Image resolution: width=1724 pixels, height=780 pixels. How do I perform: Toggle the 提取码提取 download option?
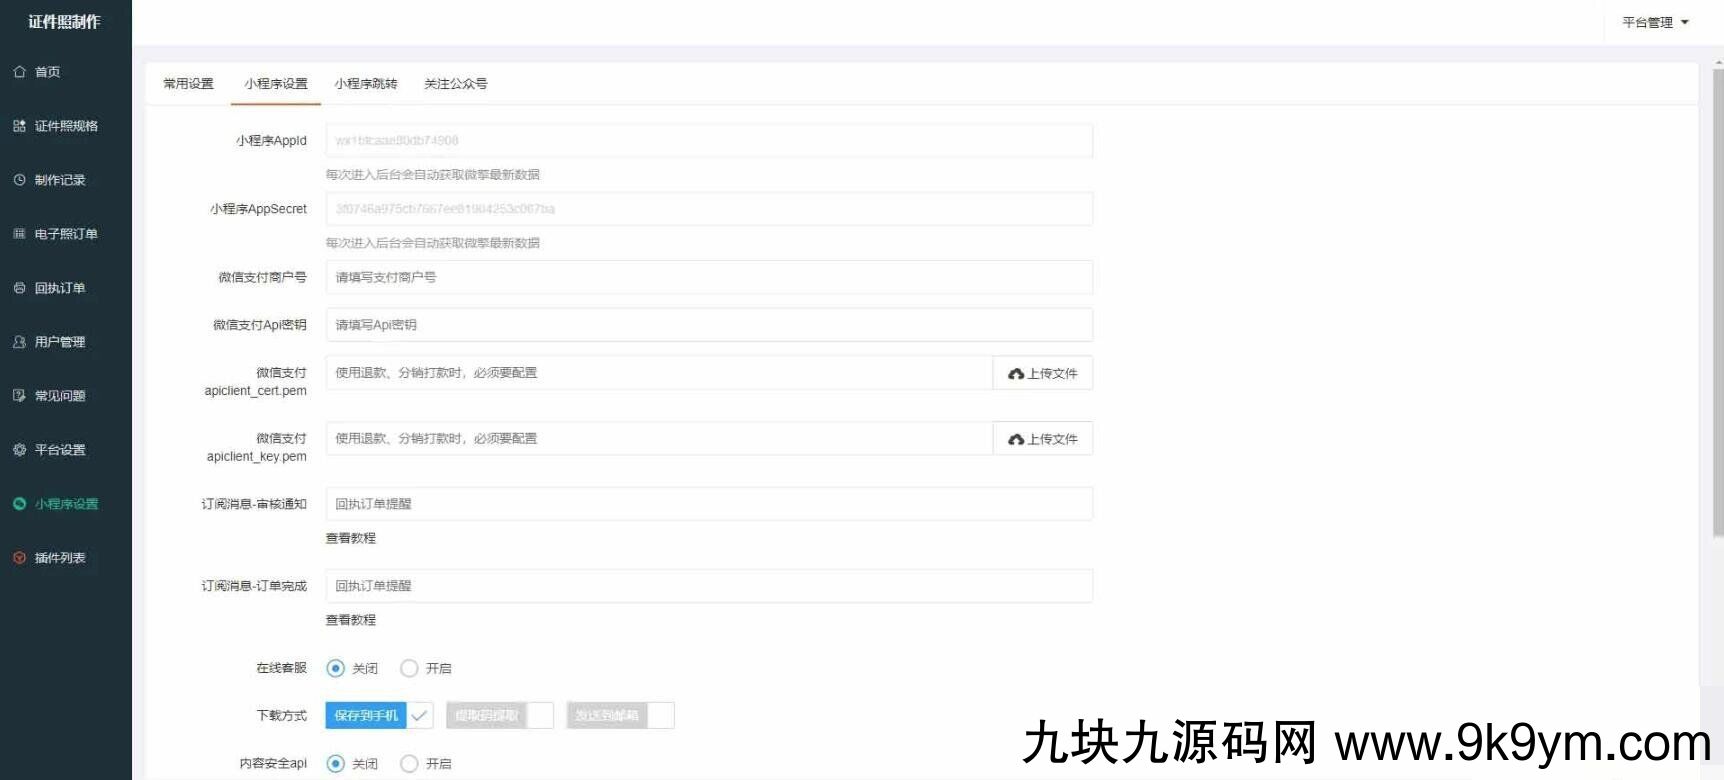click(500, 716)
